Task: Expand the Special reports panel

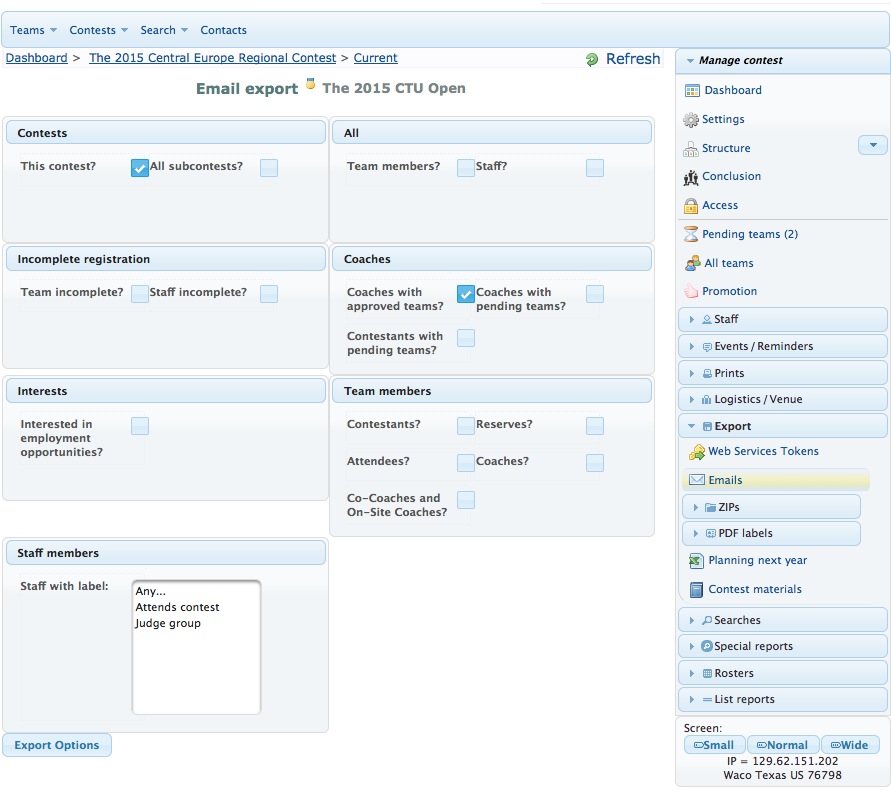Action: (x=782, y=646)
